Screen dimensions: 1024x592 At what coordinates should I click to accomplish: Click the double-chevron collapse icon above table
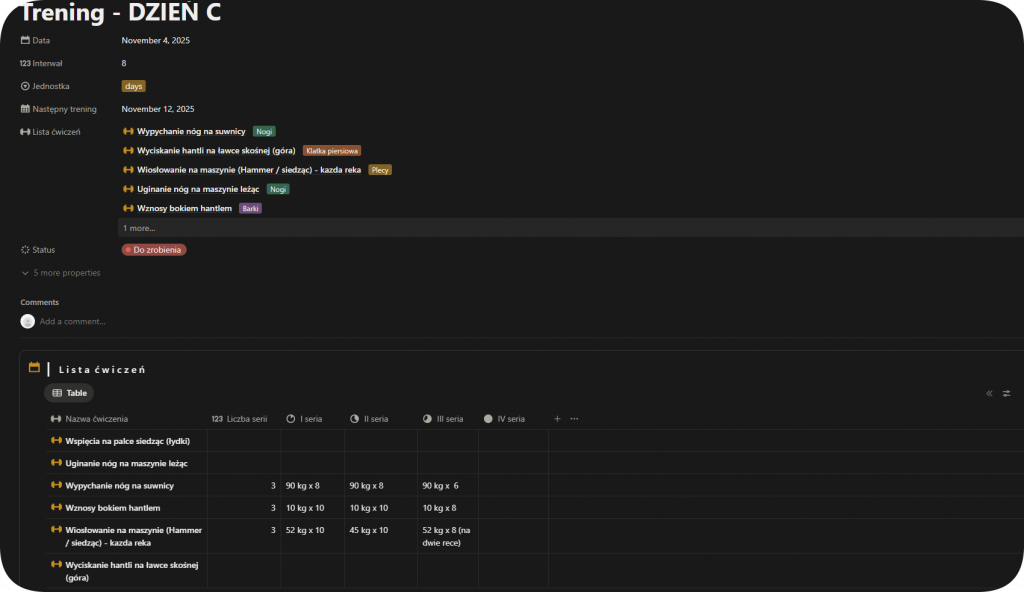point(989,393)
